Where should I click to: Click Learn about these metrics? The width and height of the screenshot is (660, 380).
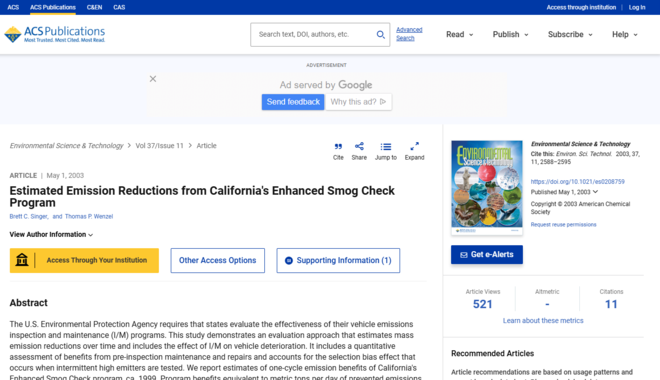543,321
